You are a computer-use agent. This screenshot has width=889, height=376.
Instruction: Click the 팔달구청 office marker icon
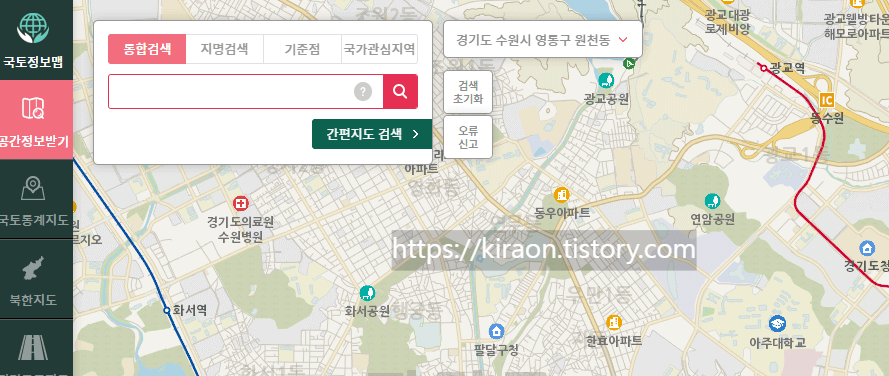coord(496,331)
